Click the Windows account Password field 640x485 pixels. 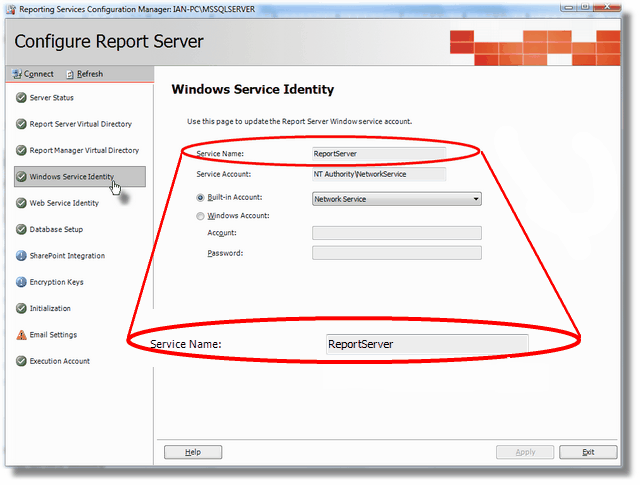click(396, 253)
